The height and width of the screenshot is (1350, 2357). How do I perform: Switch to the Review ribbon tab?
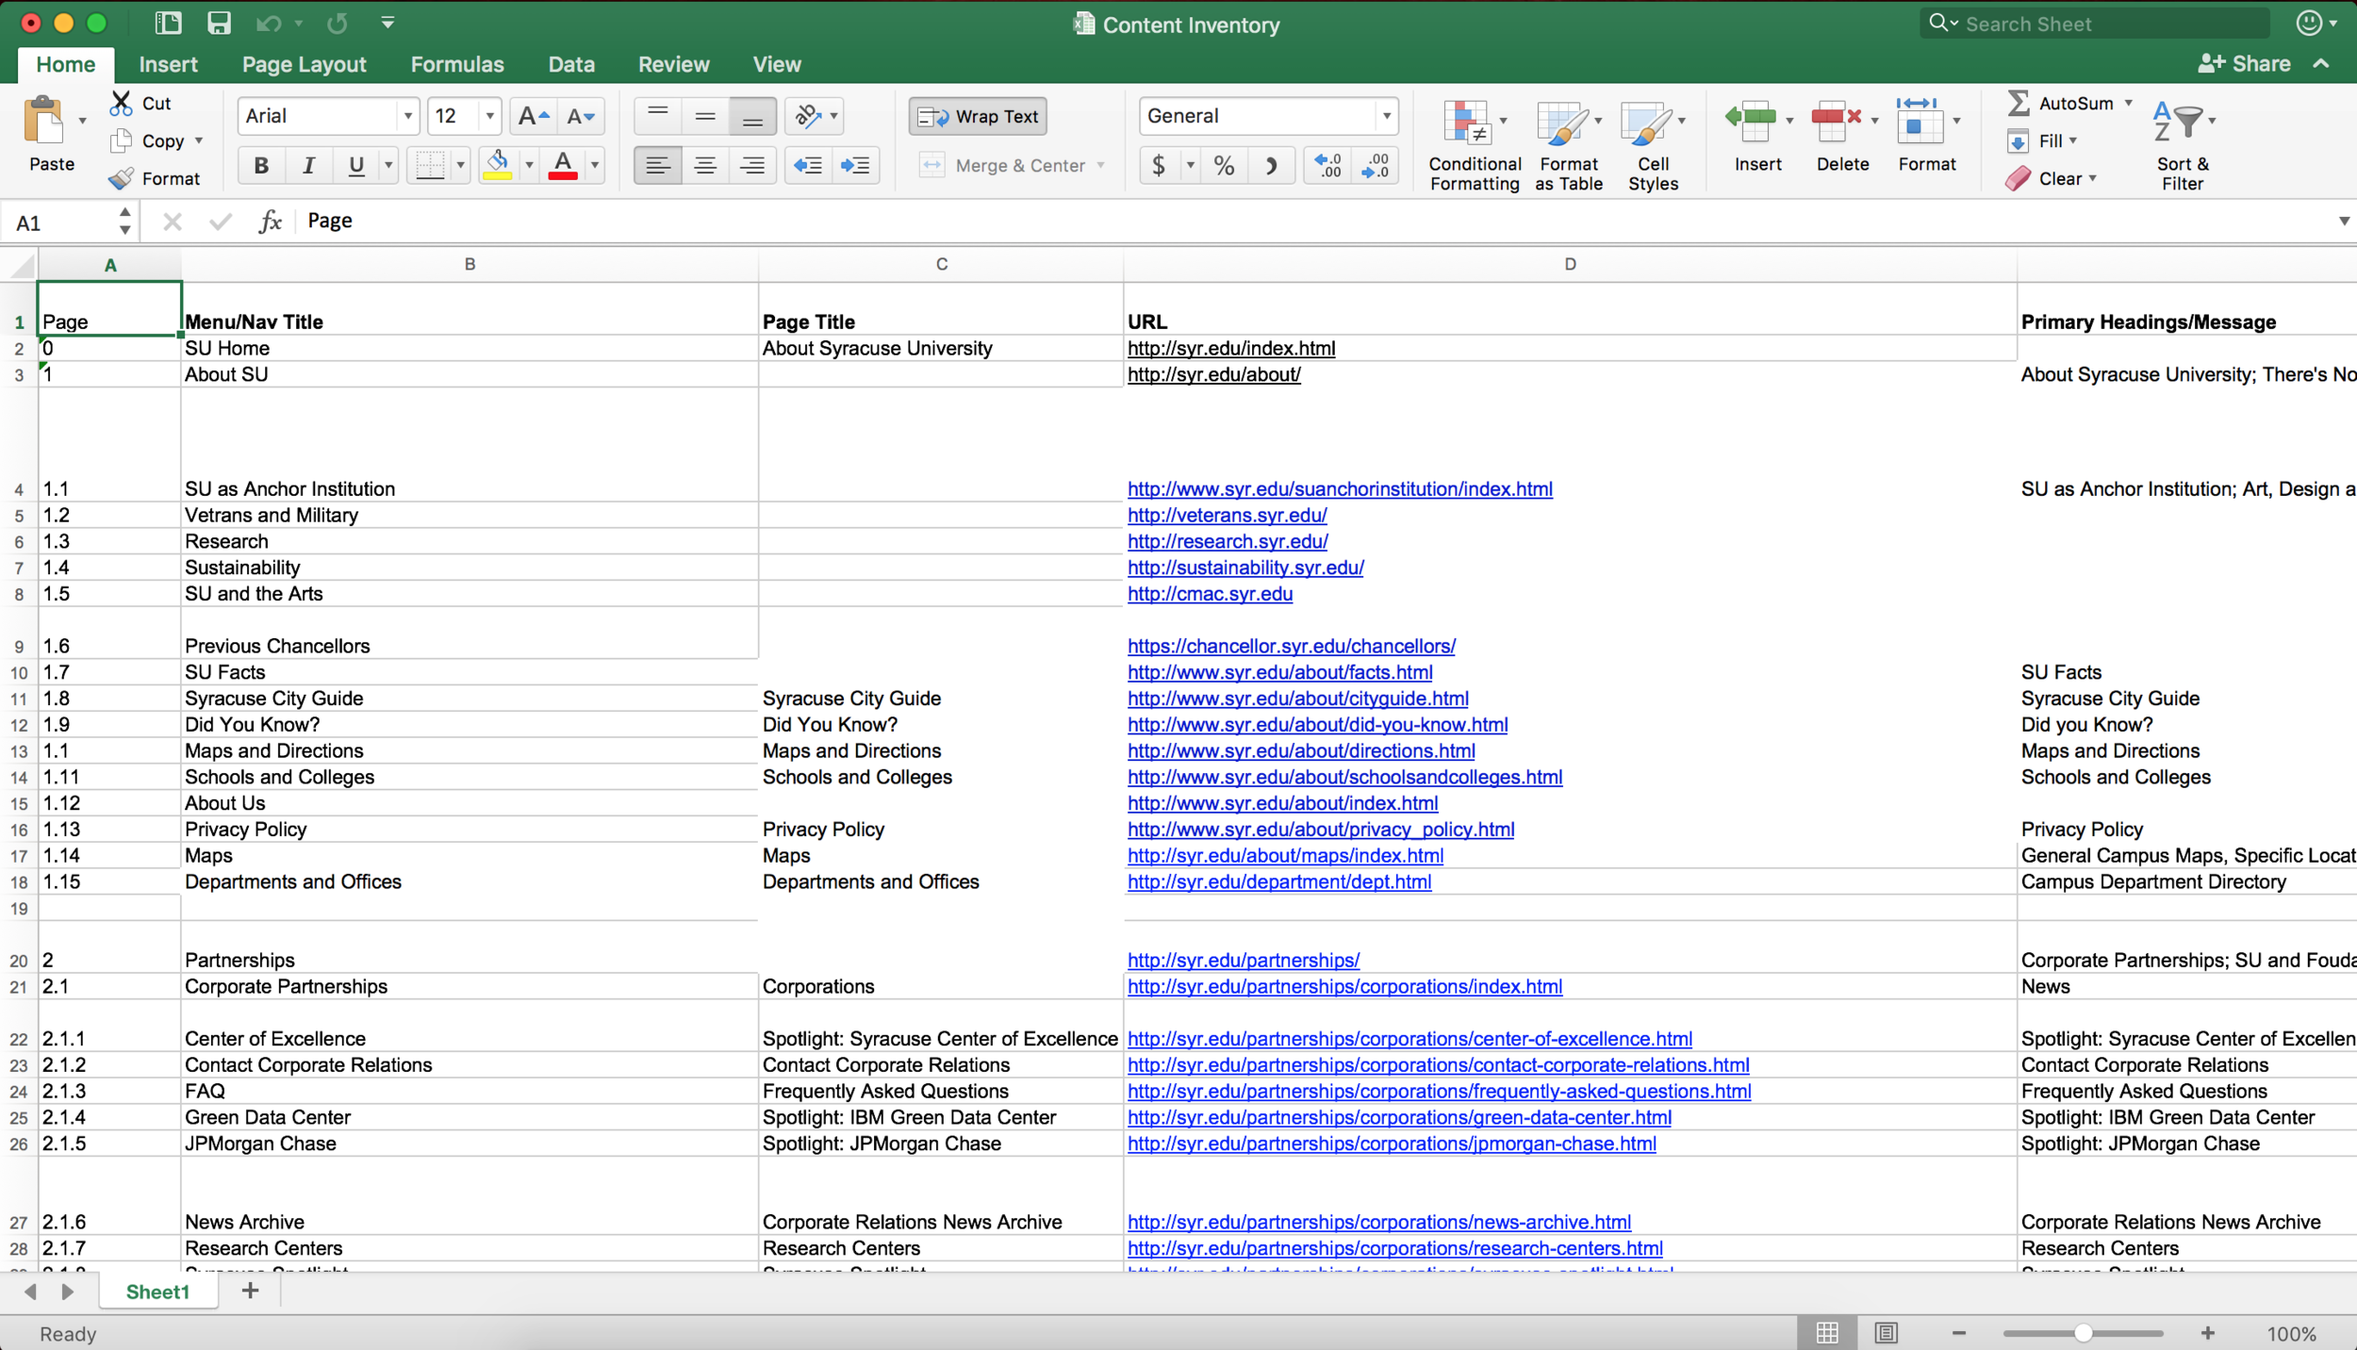(x=673, y=64)
